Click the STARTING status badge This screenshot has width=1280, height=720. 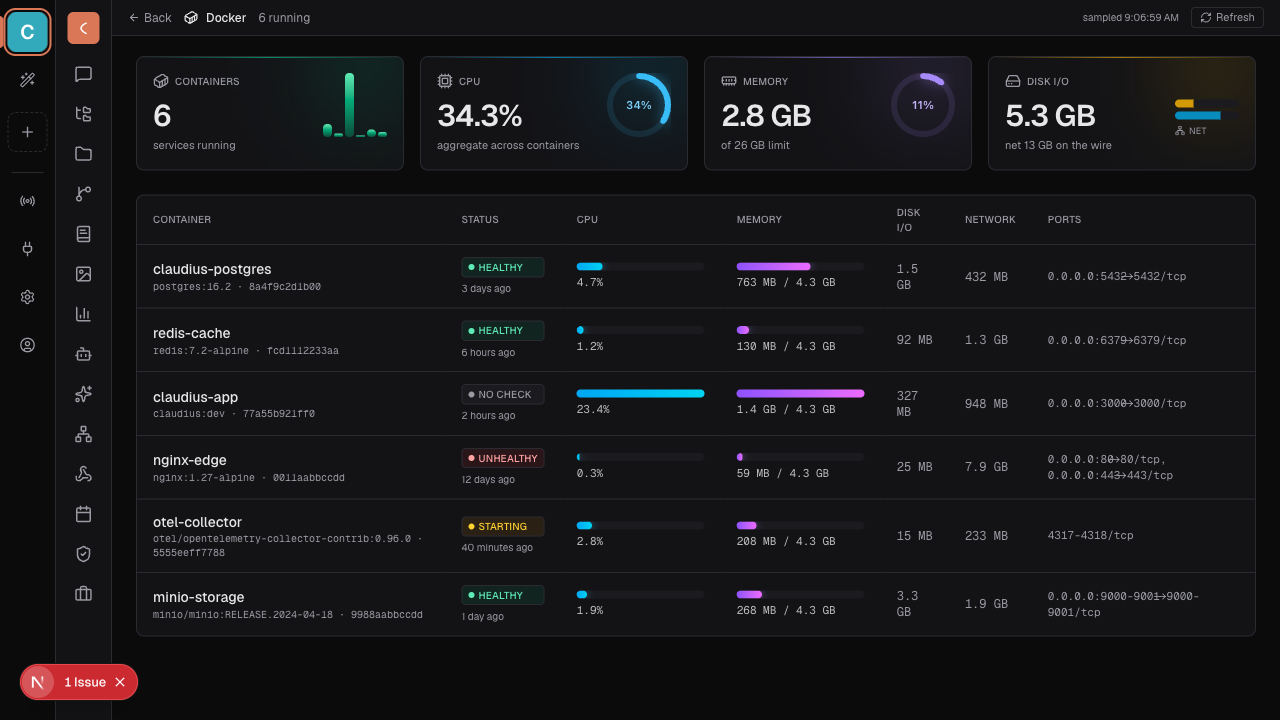point(503,526)
